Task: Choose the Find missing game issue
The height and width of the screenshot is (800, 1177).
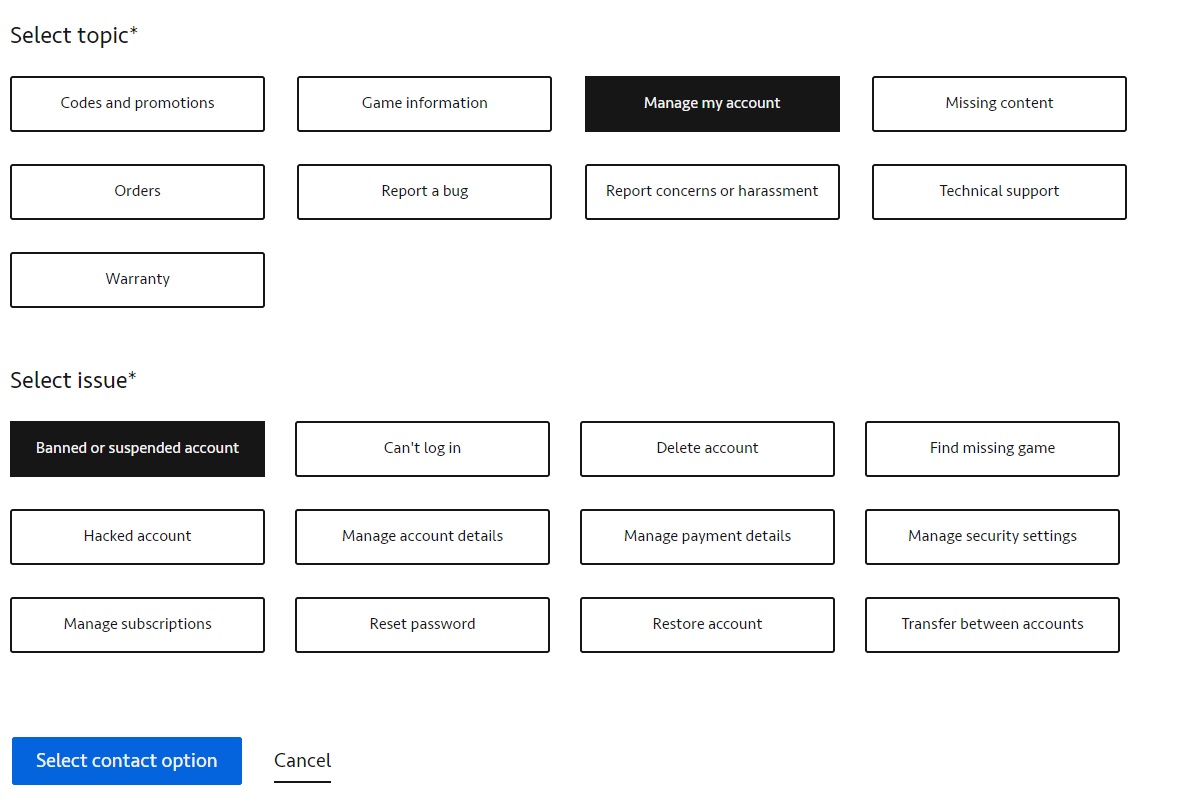Action: [x=992, y=448]
